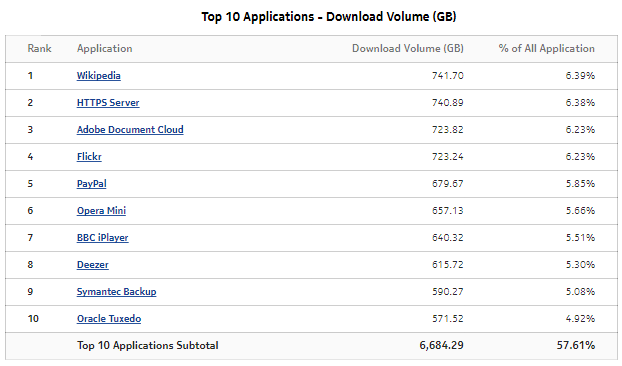
Task: Select the 590.27 volume cell
Action: click(x=447, y=291)
